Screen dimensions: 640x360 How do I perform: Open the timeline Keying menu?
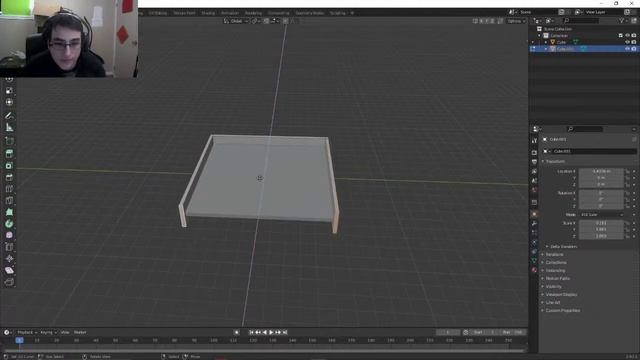click(48, 332)
